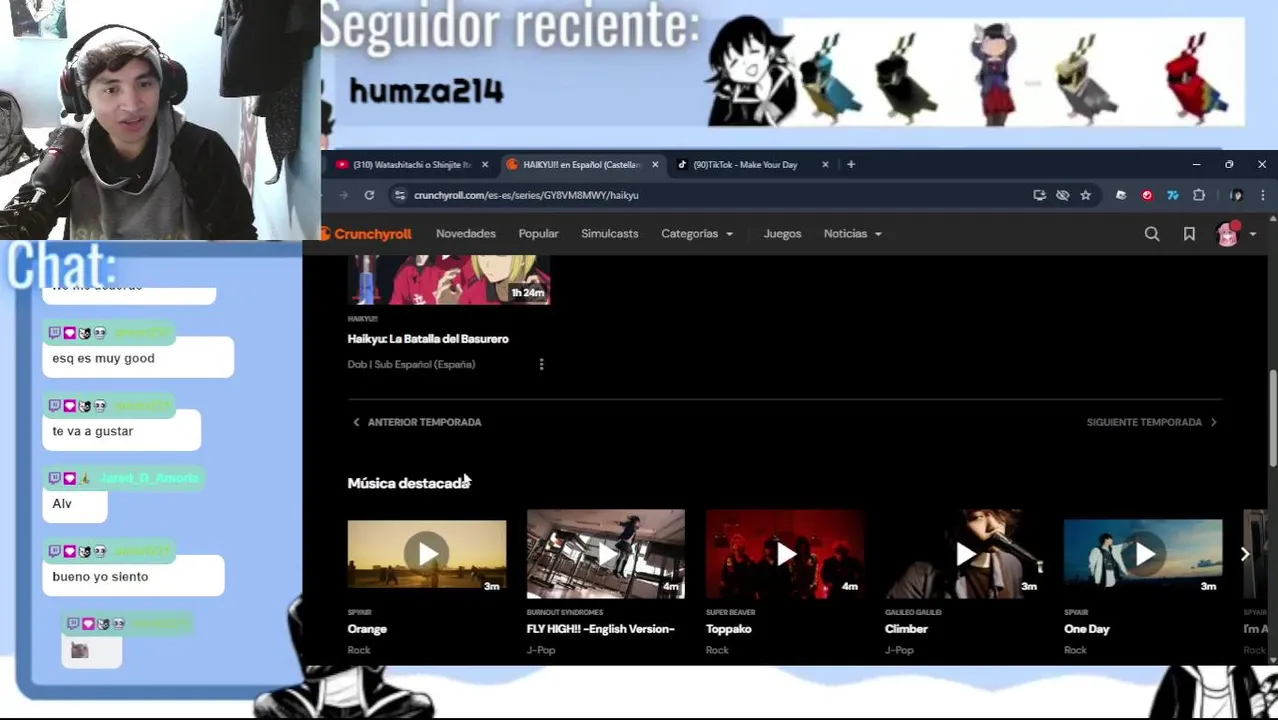Viewport: 1278px width, 720px height.
Task: Open the red circular extension icon
Action: [1147, 195]
